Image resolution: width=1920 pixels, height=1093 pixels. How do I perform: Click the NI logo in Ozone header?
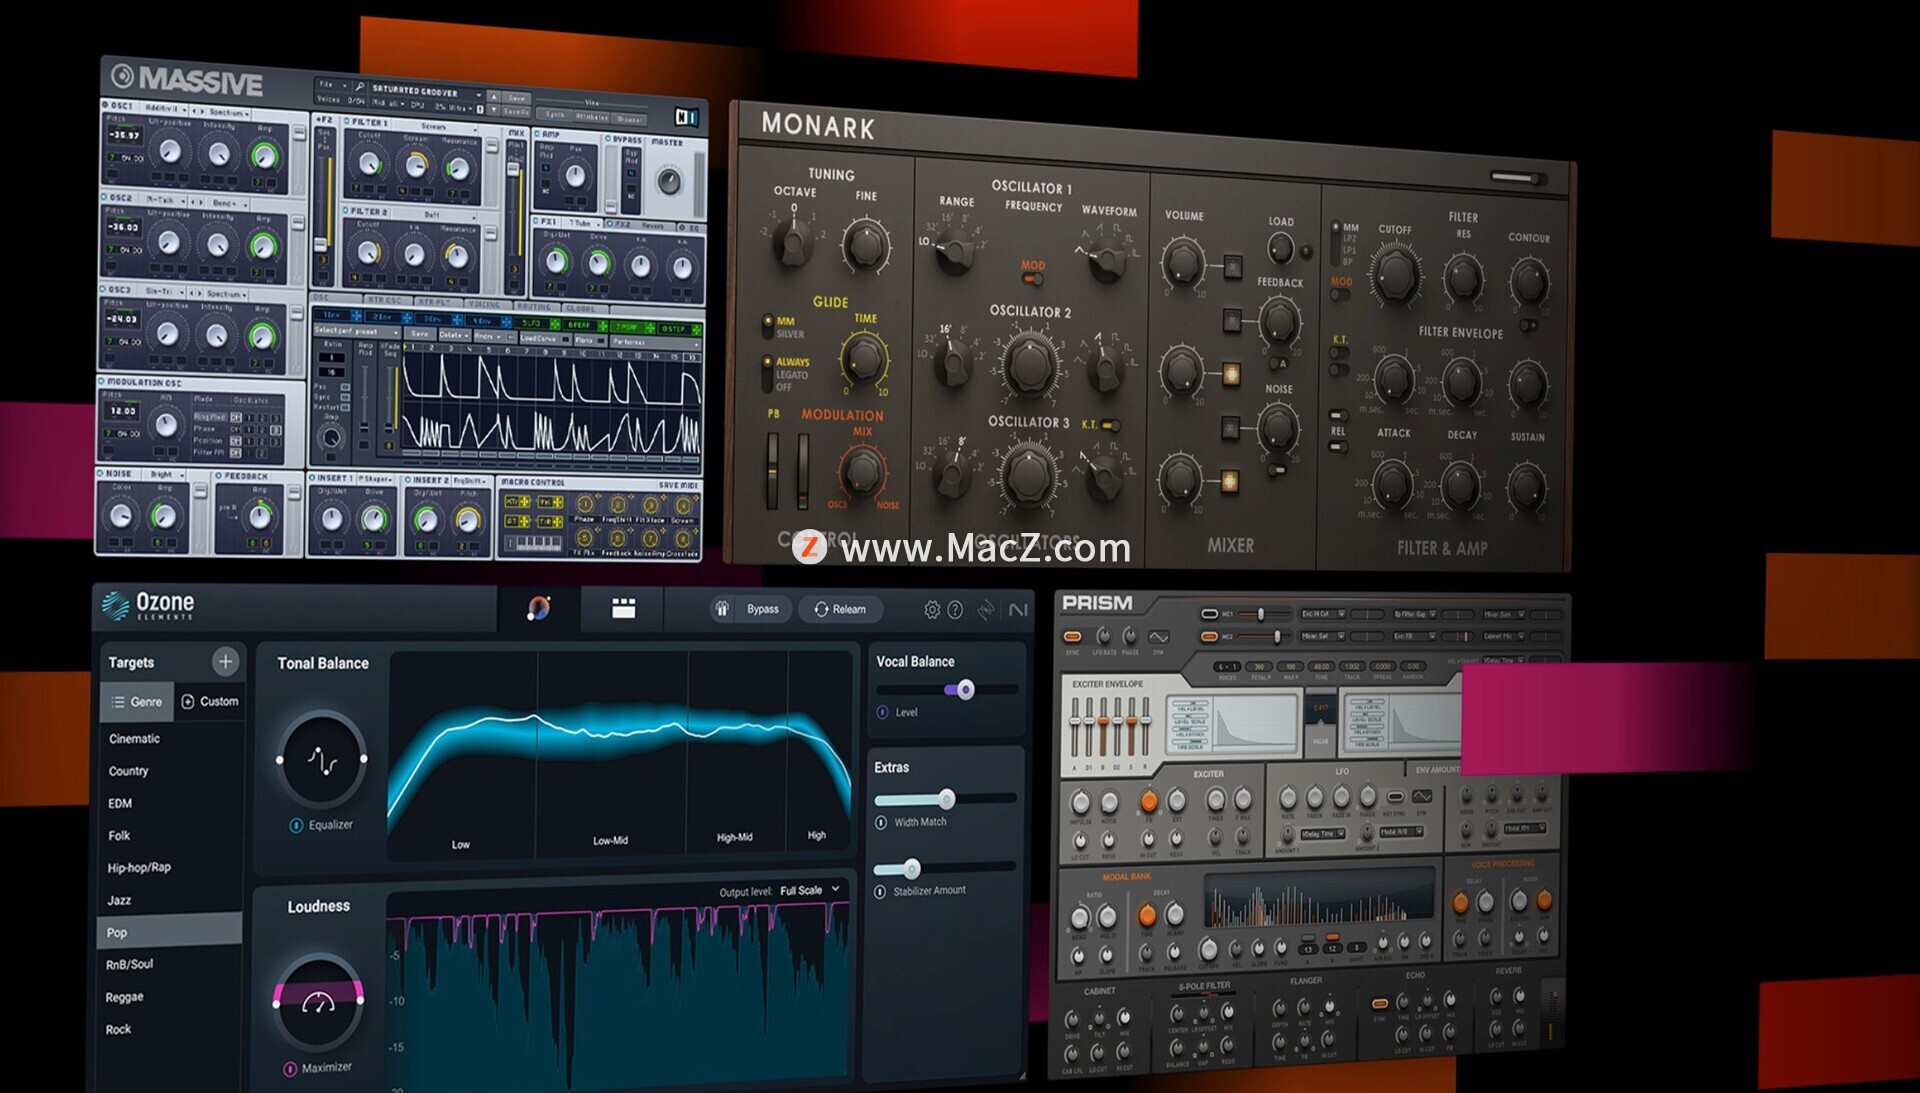point(1018,609)
